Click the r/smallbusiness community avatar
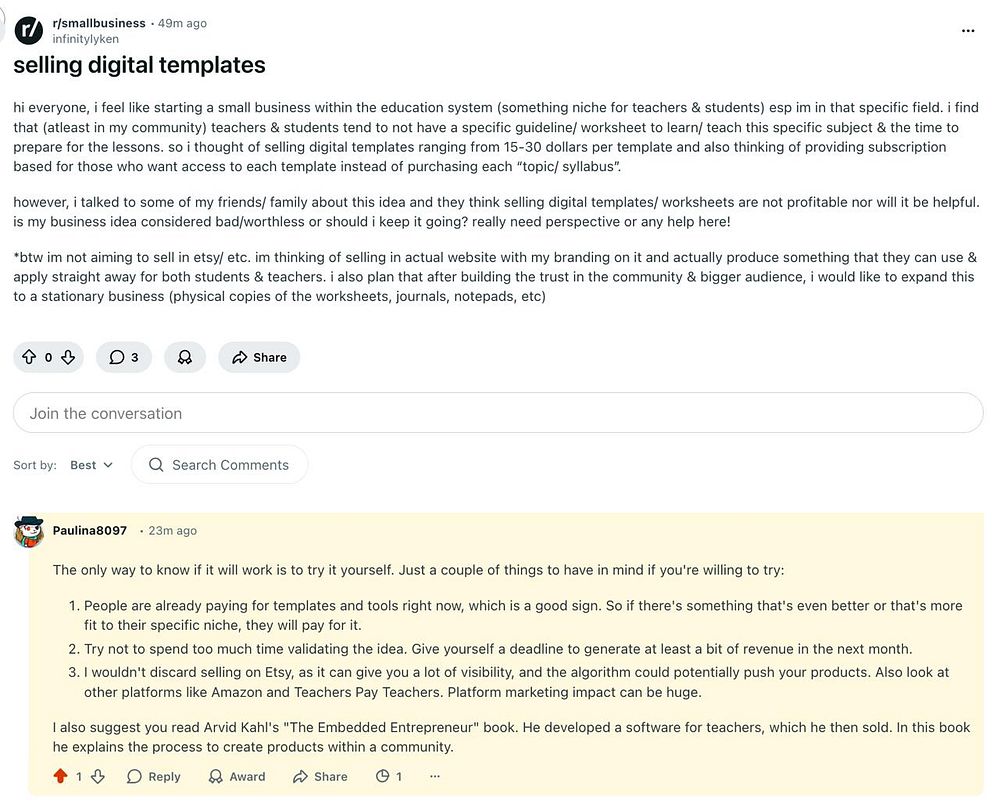The width and height of the screenshot is (1000, 801). 29,30
